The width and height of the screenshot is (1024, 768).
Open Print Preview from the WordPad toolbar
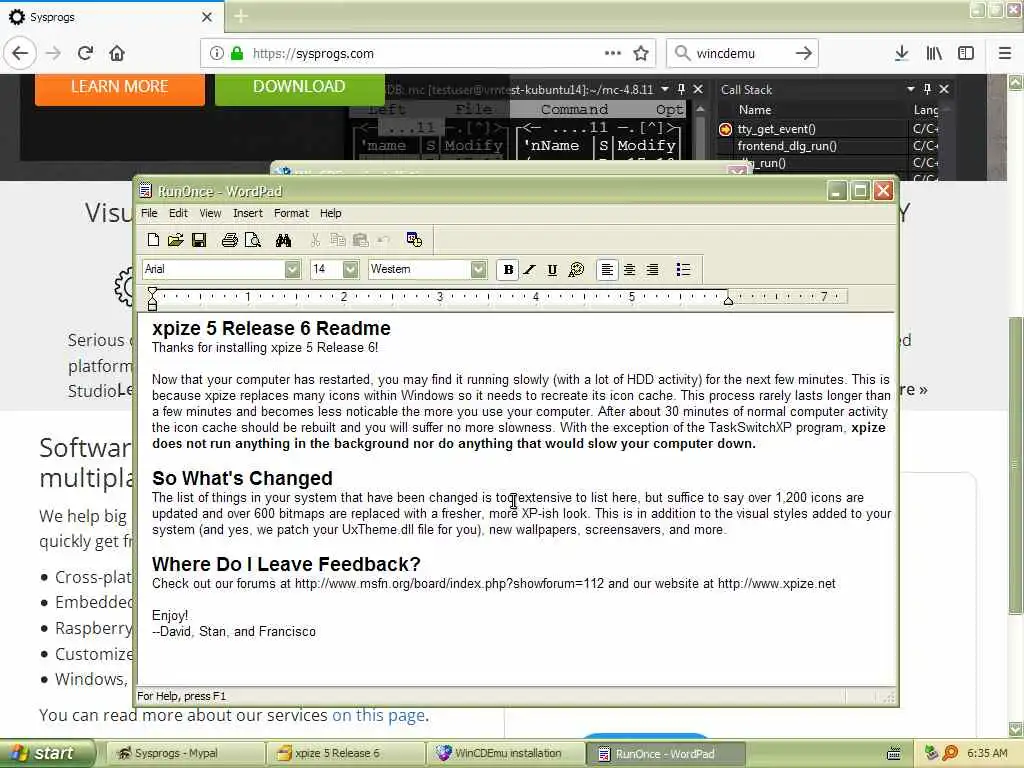(253, 240)
